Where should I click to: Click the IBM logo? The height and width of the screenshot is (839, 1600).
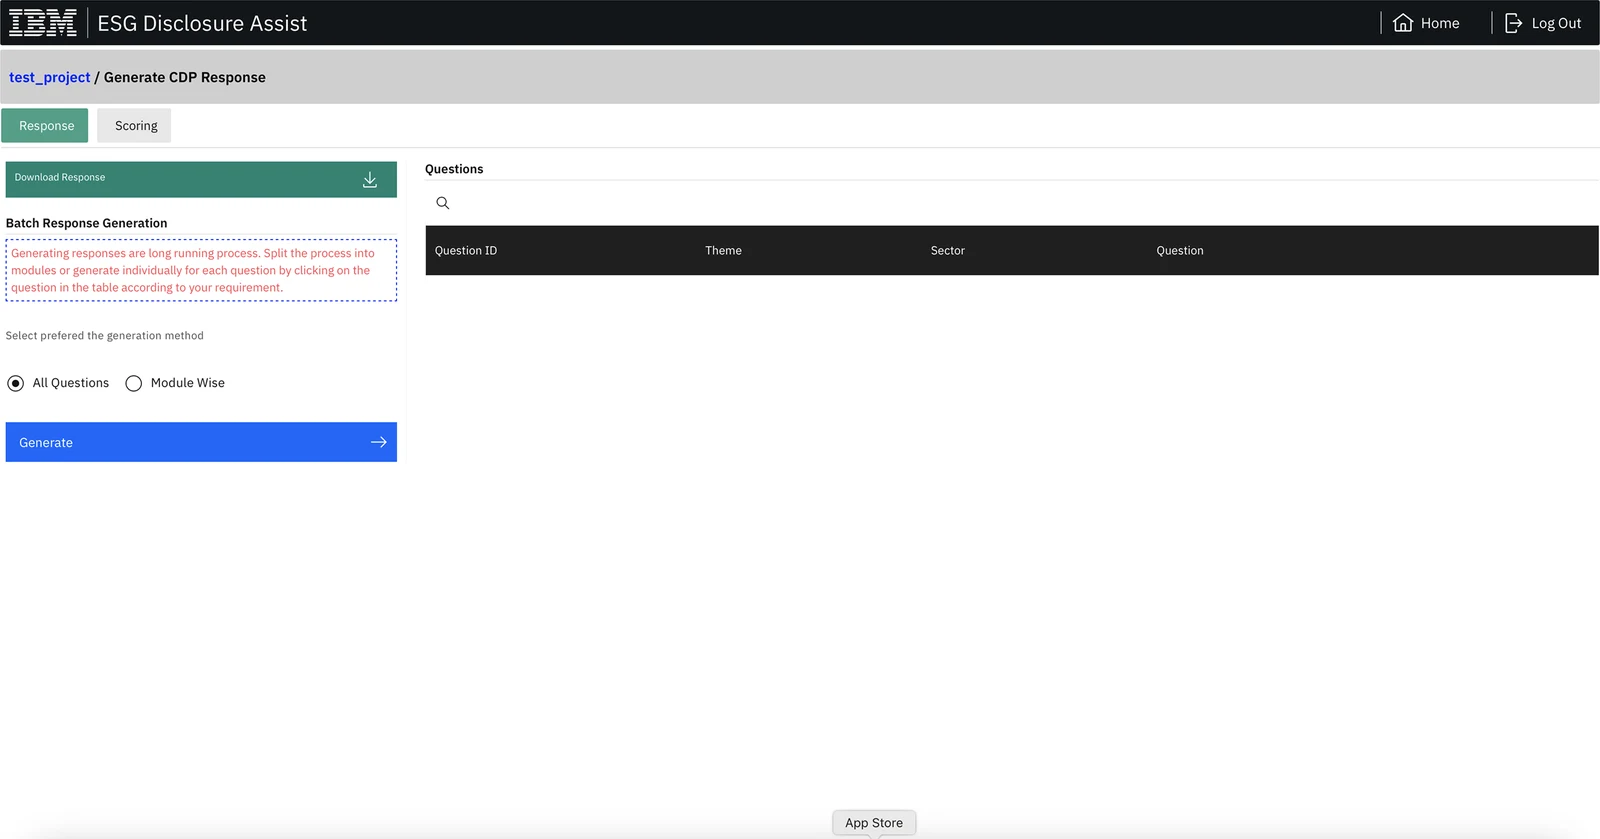pos(43,23)
